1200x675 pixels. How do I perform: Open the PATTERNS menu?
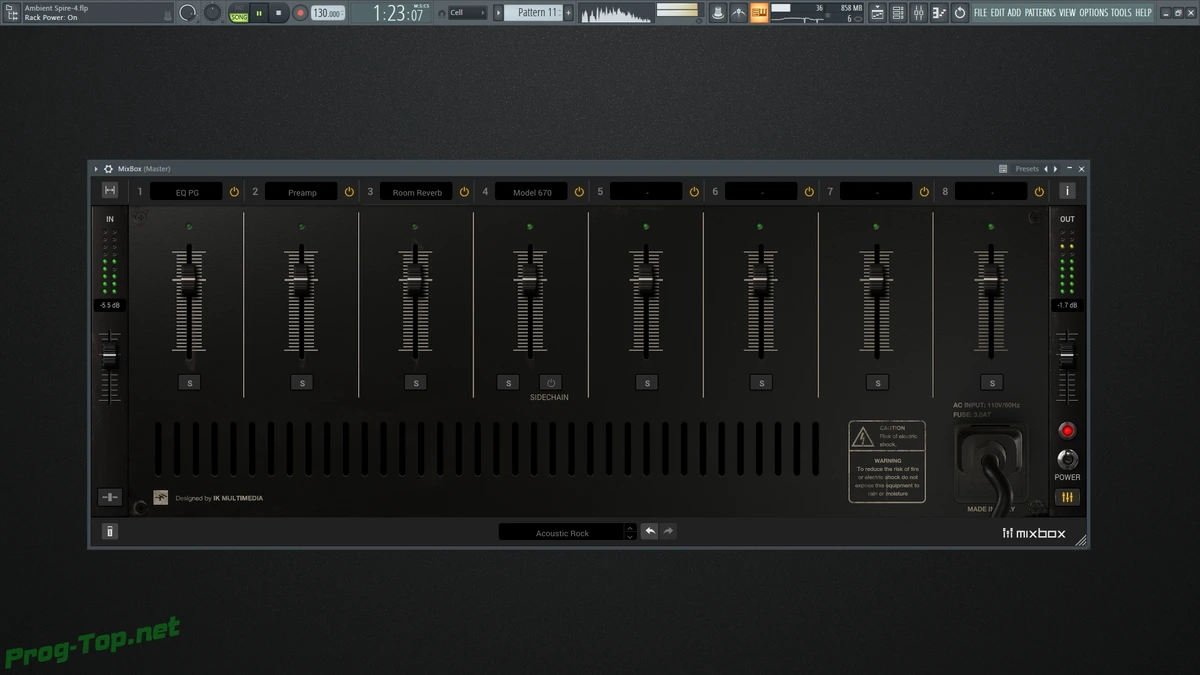[1040, 13]
